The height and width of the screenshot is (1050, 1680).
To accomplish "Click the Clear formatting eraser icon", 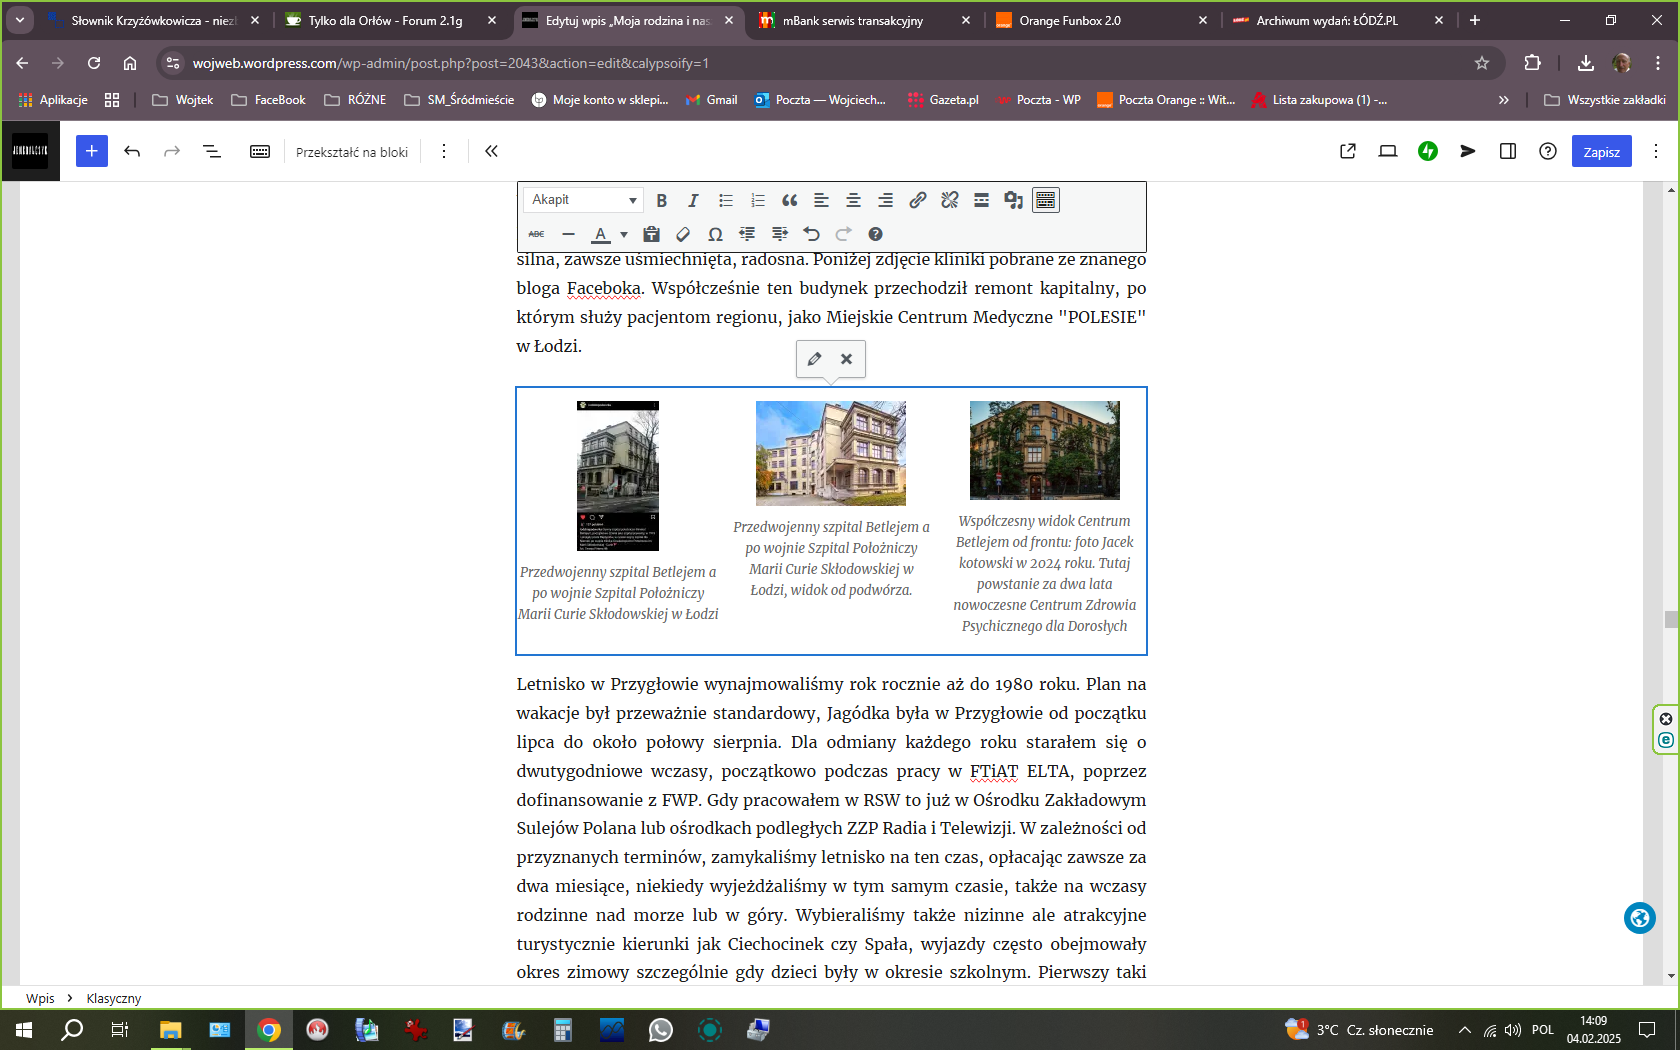I will tap(683, 234).
